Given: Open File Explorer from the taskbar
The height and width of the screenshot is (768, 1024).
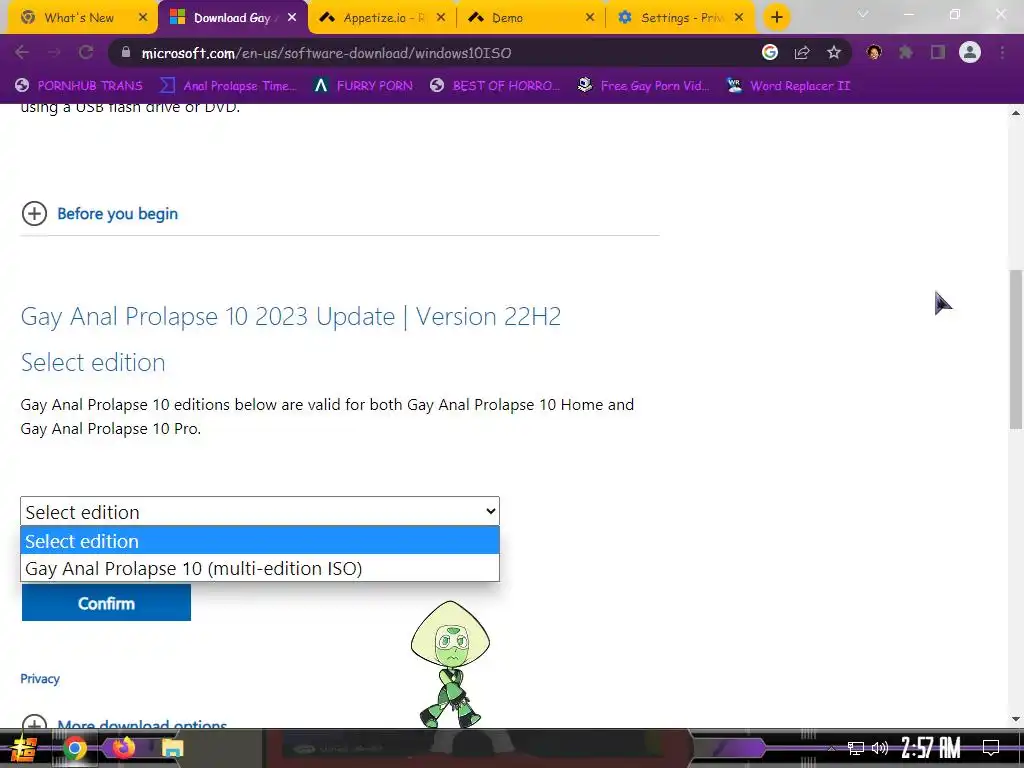Looking at the screenshot, I should tap(173, 748).
